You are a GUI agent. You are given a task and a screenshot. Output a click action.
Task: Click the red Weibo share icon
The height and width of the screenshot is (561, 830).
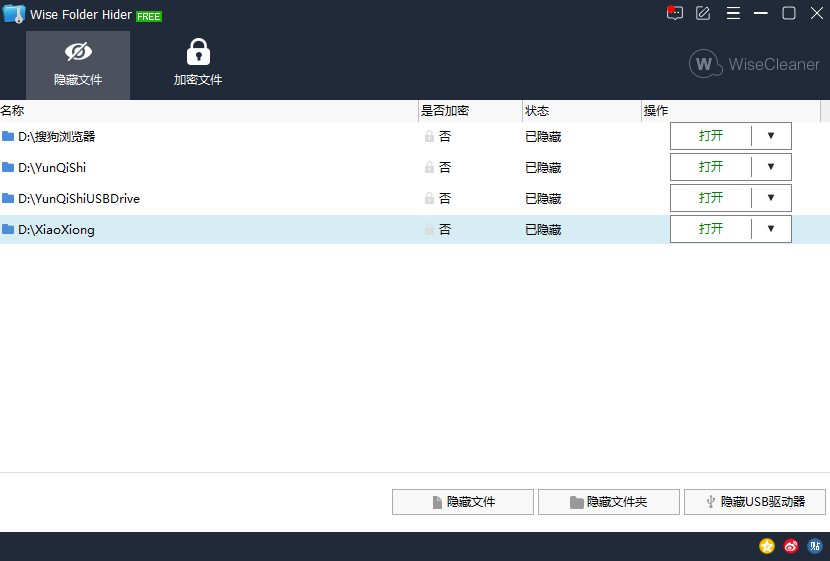pyautogui.click(x=791, y=546)
